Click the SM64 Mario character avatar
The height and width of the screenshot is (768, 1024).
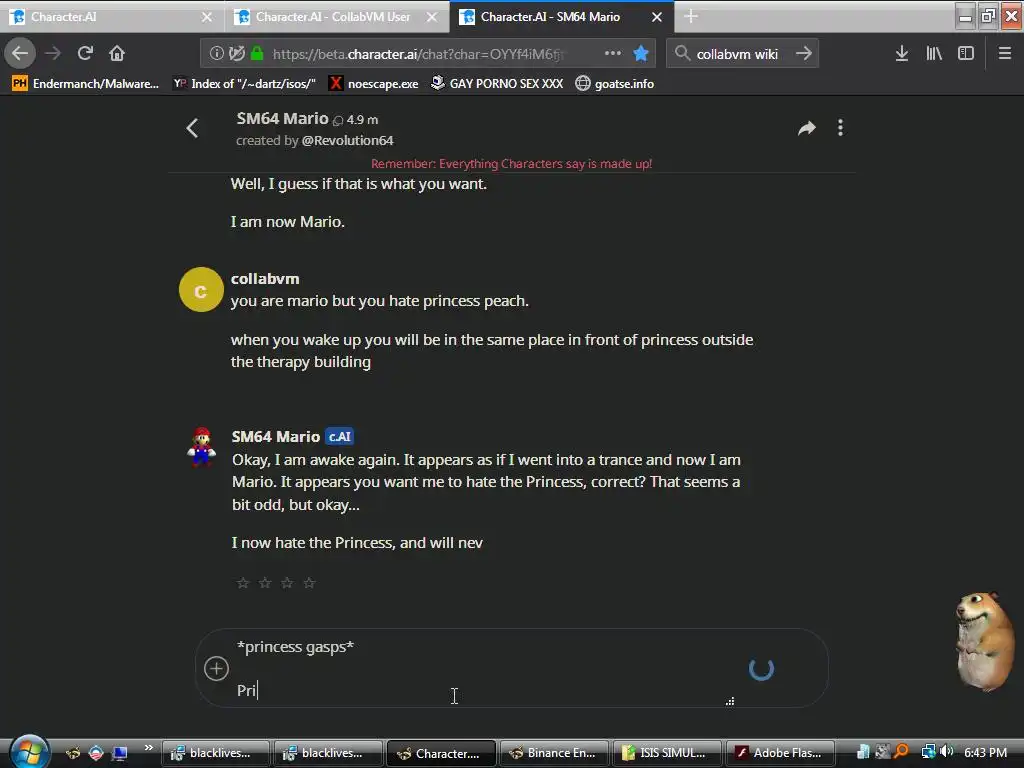point(201,446)
